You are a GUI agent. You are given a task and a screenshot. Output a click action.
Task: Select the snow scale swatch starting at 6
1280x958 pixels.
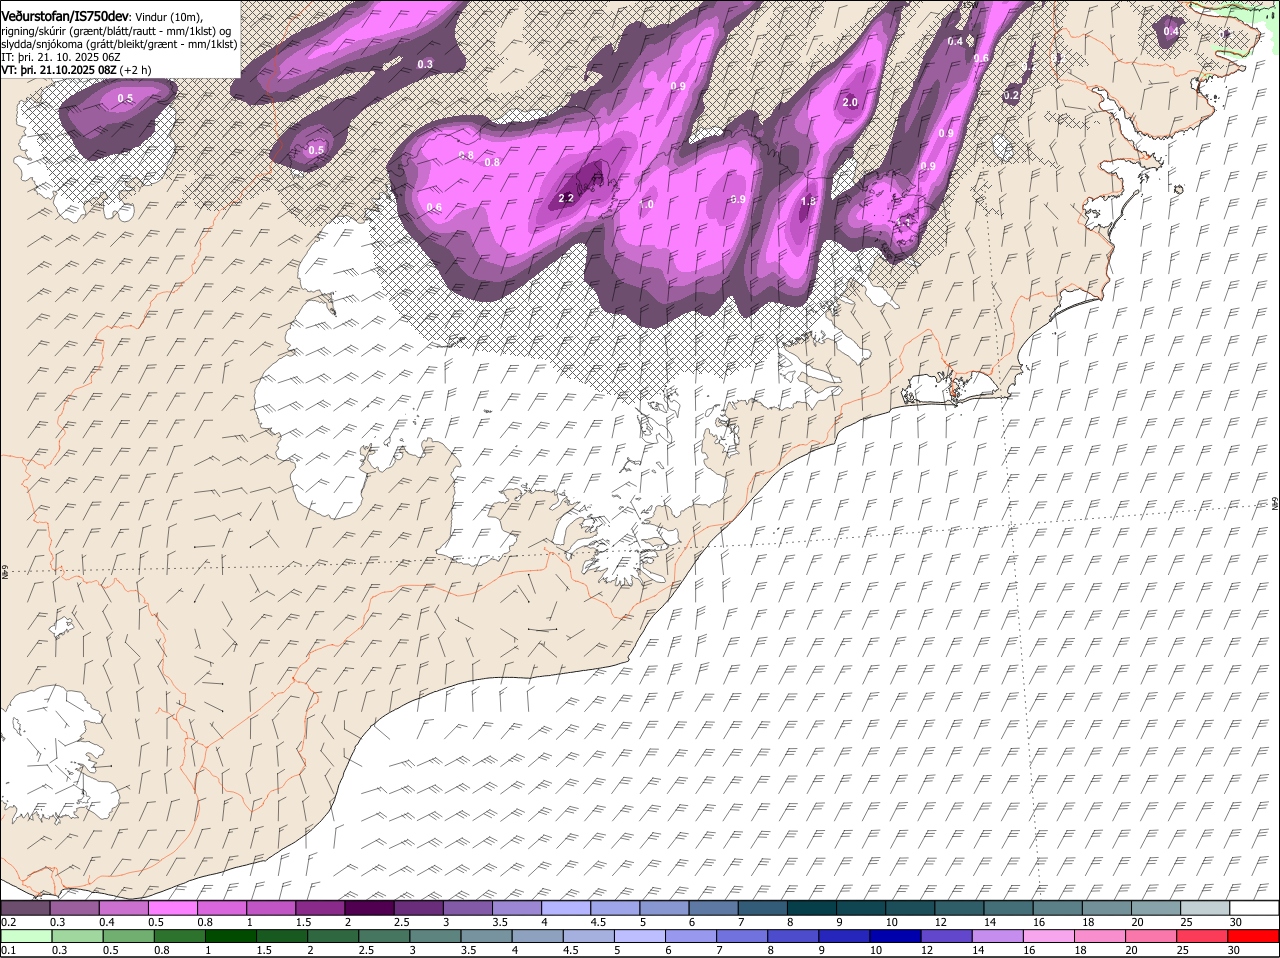click(x=713, y=907)
